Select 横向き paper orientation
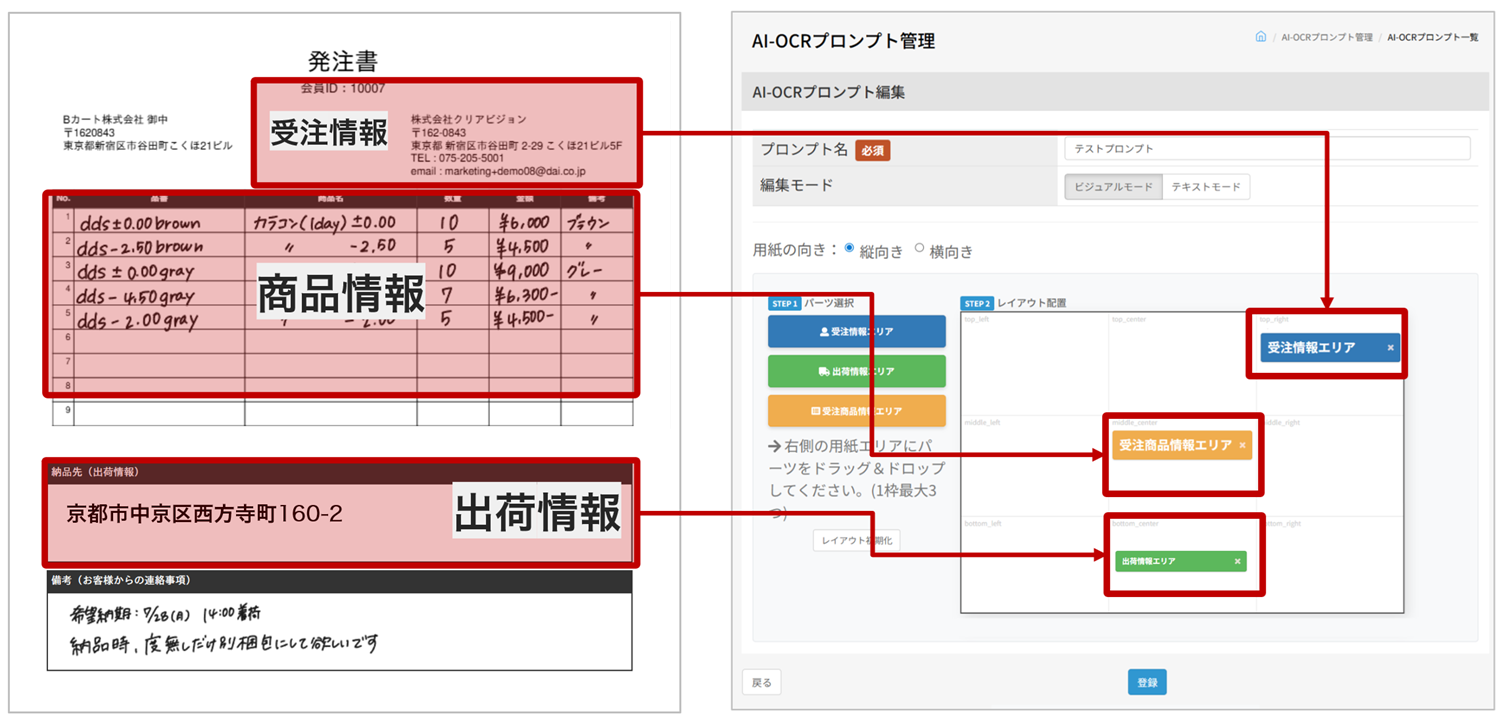 [920, 248]
